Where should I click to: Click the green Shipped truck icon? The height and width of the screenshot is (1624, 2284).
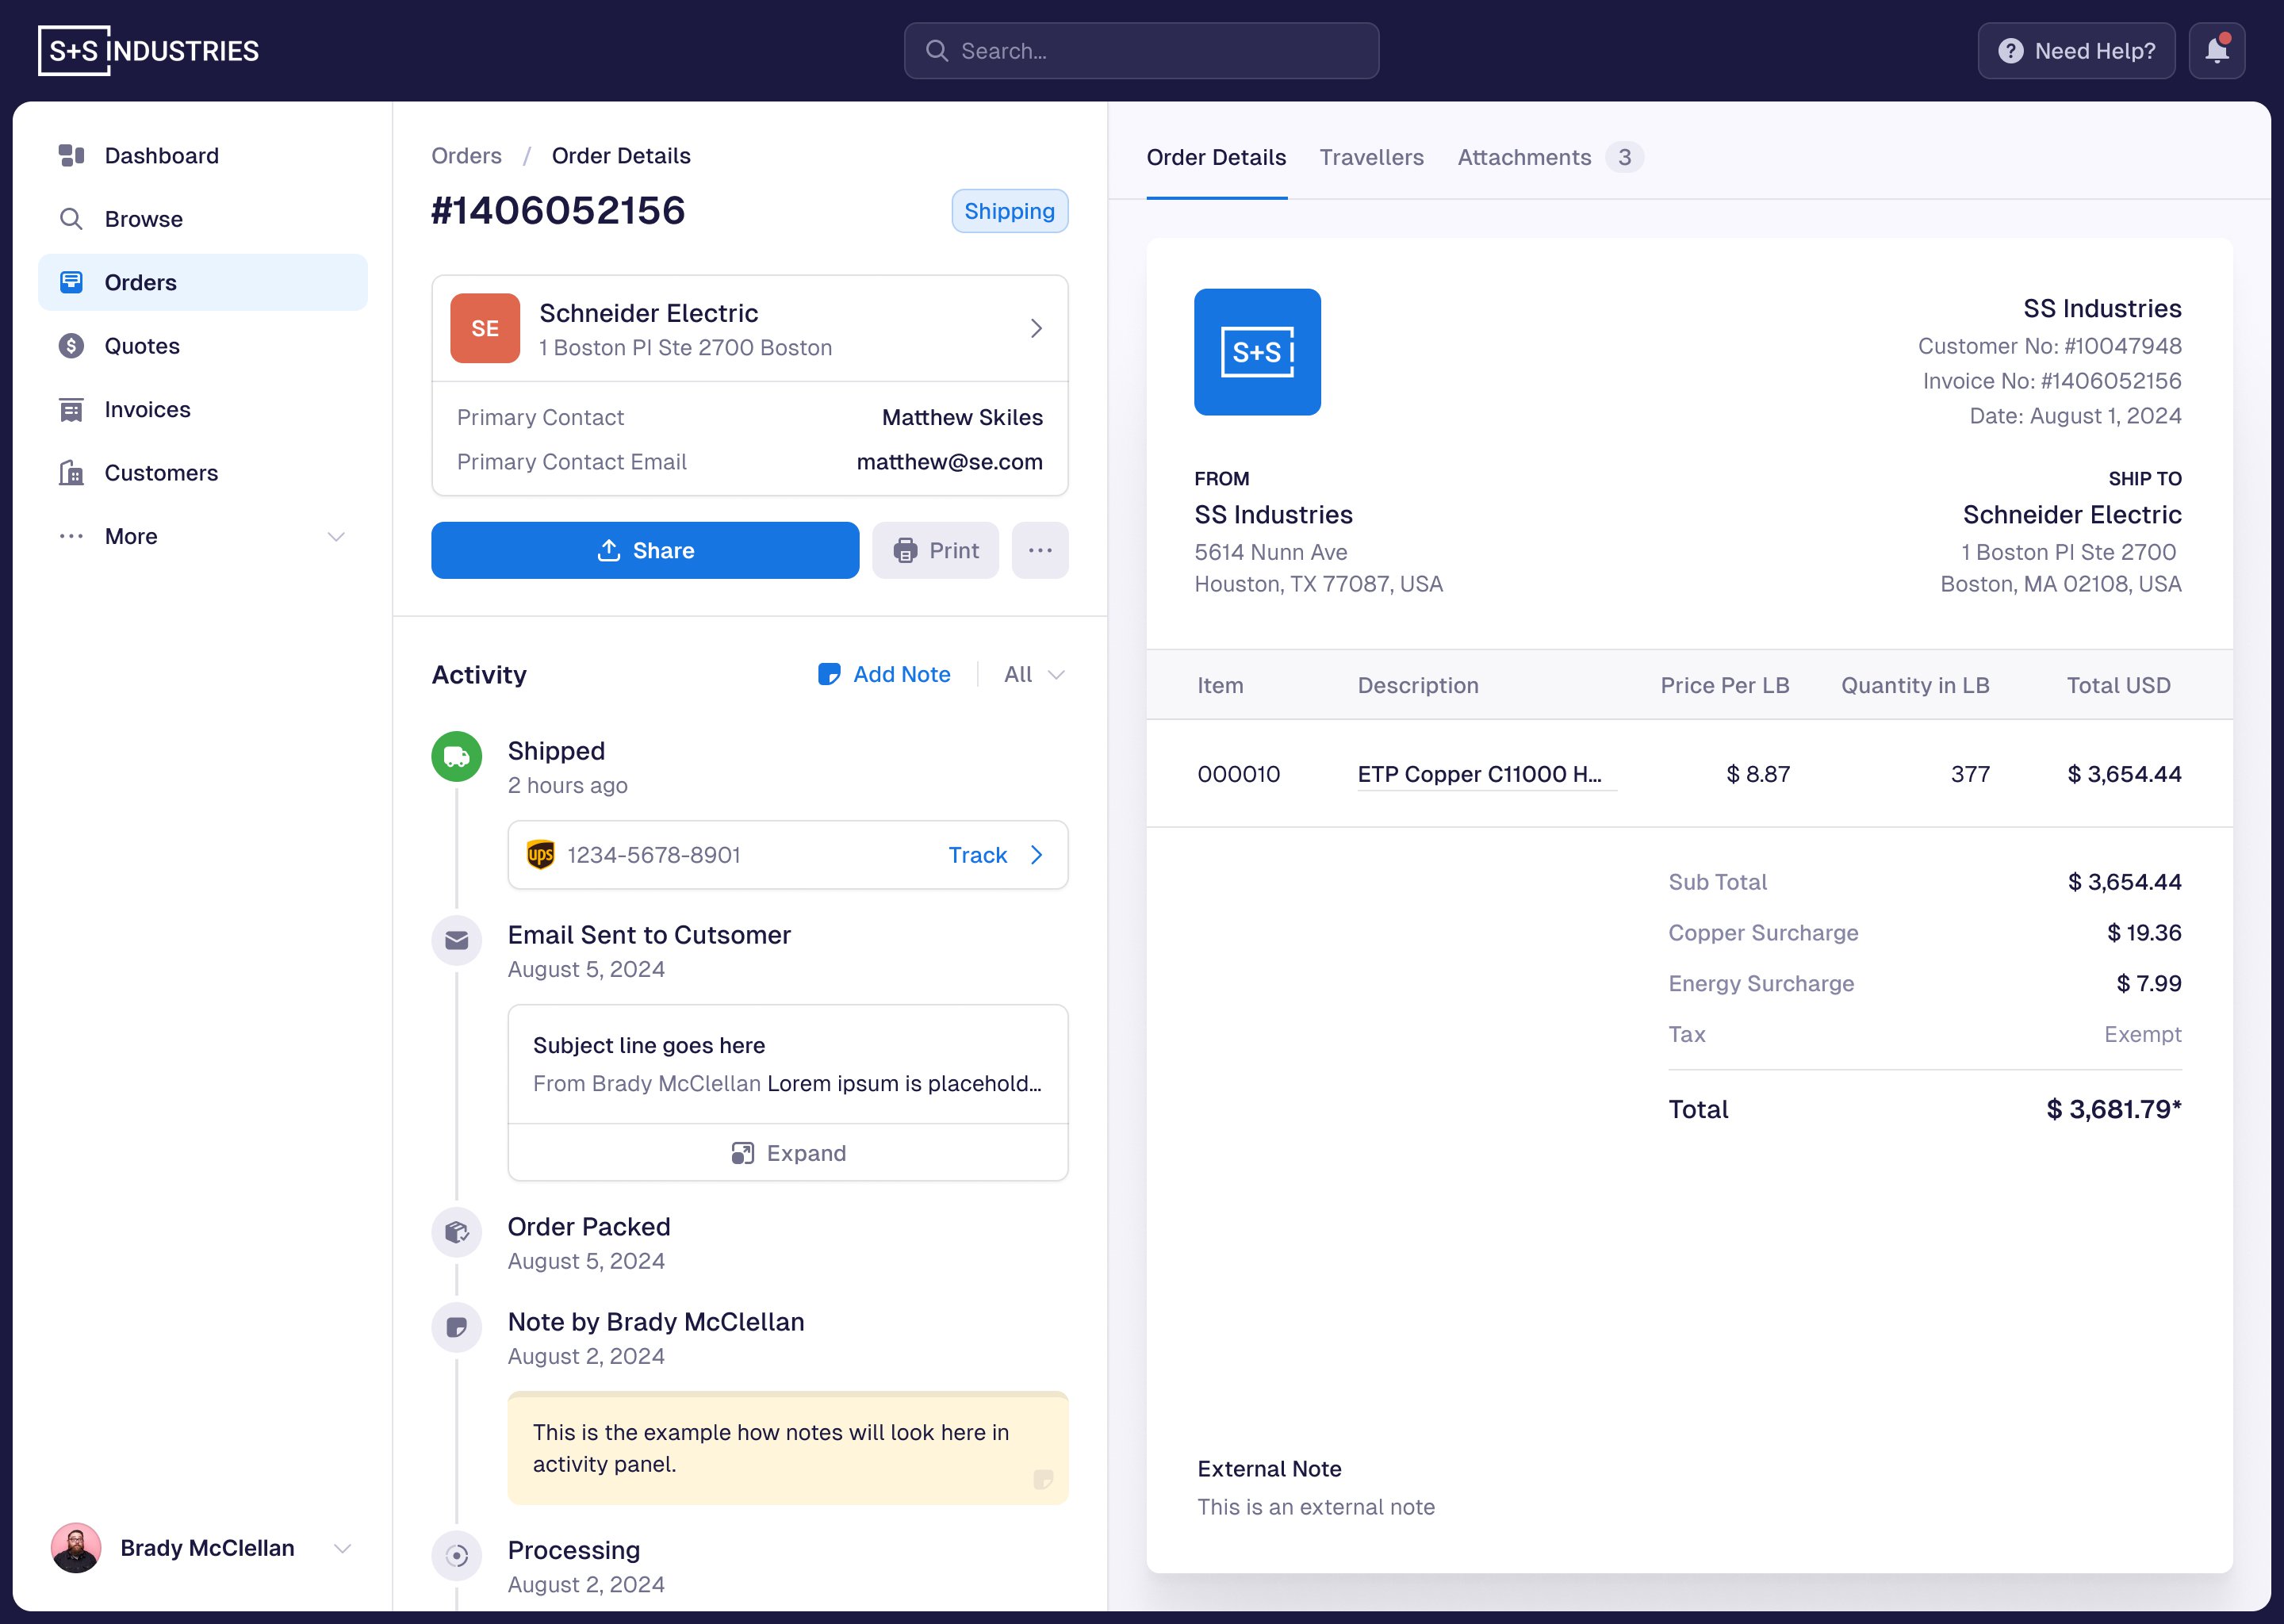point(456,757)
